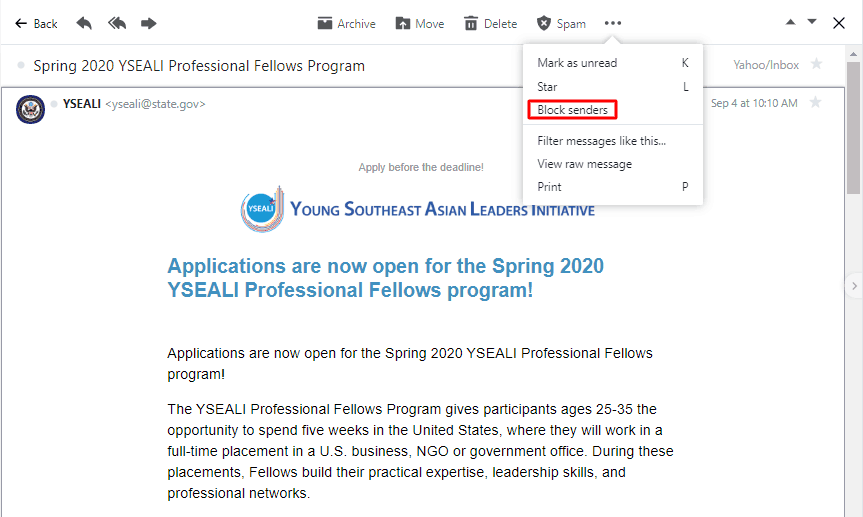The height and width of the screenshot is (517, 863).
Task: Open the three-dots more options menu
Action: click(x=613, y=23)
